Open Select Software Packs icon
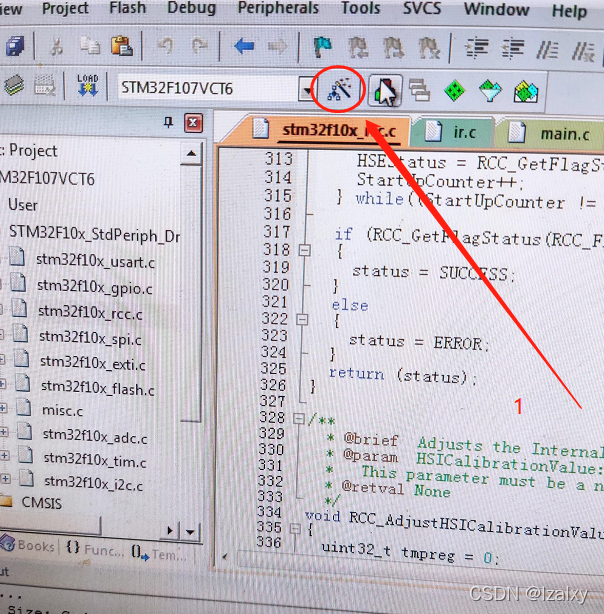604x614 pixels. pyautogui.click(x=490, y=91)
